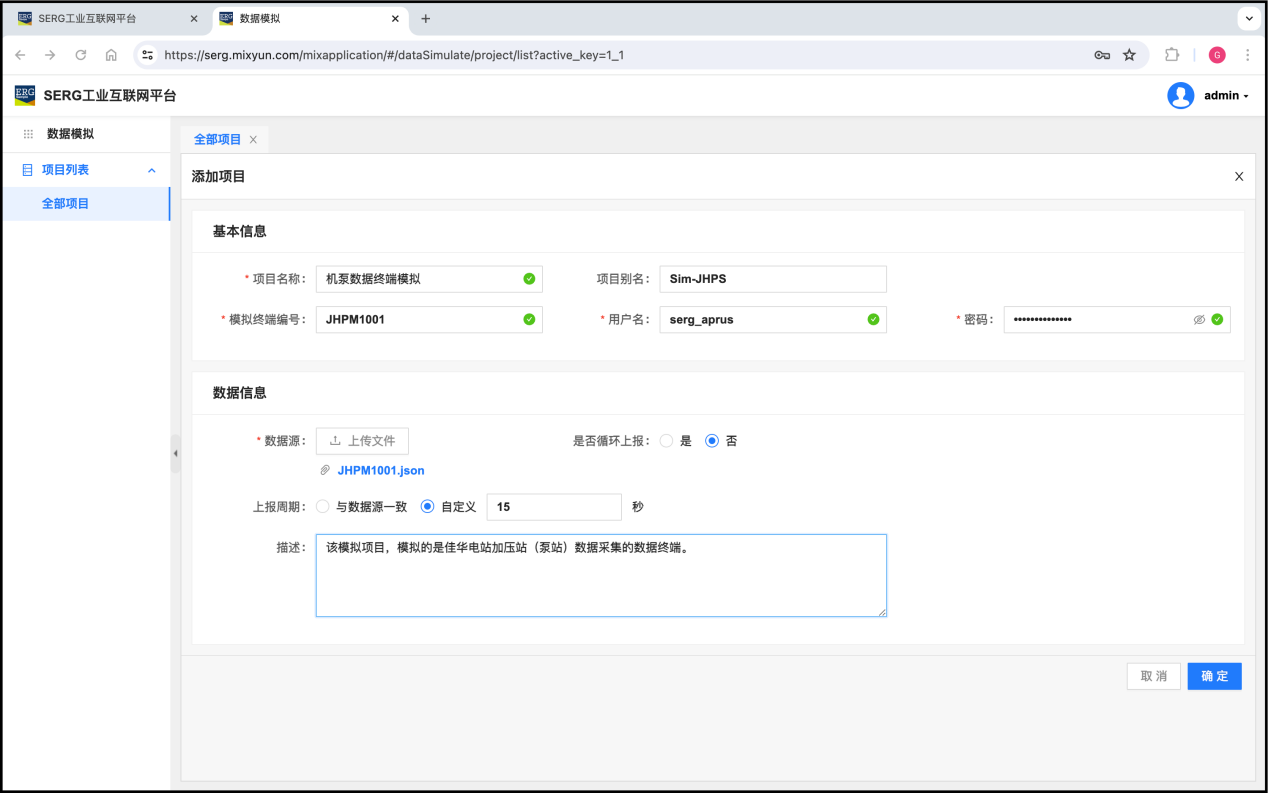
Task: Click the paperclip icon beside JHPM1001.json
Action: [x=325, y=470]
